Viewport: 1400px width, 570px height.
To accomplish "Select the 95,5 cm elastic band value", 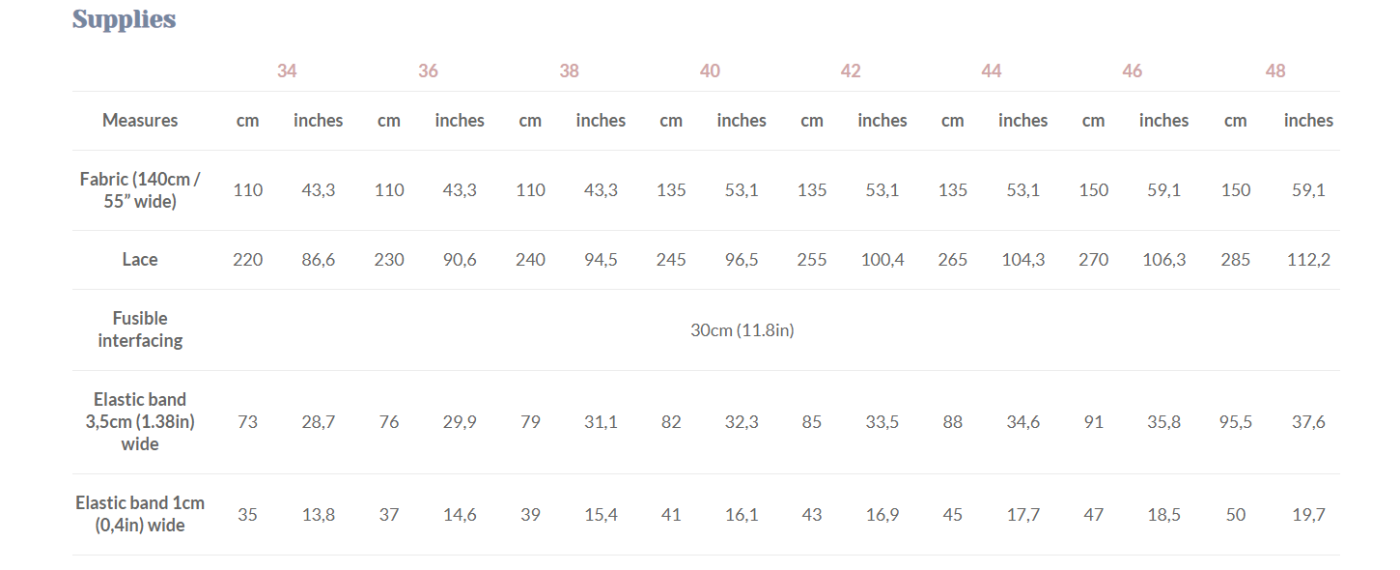I will click(1235, 422).
